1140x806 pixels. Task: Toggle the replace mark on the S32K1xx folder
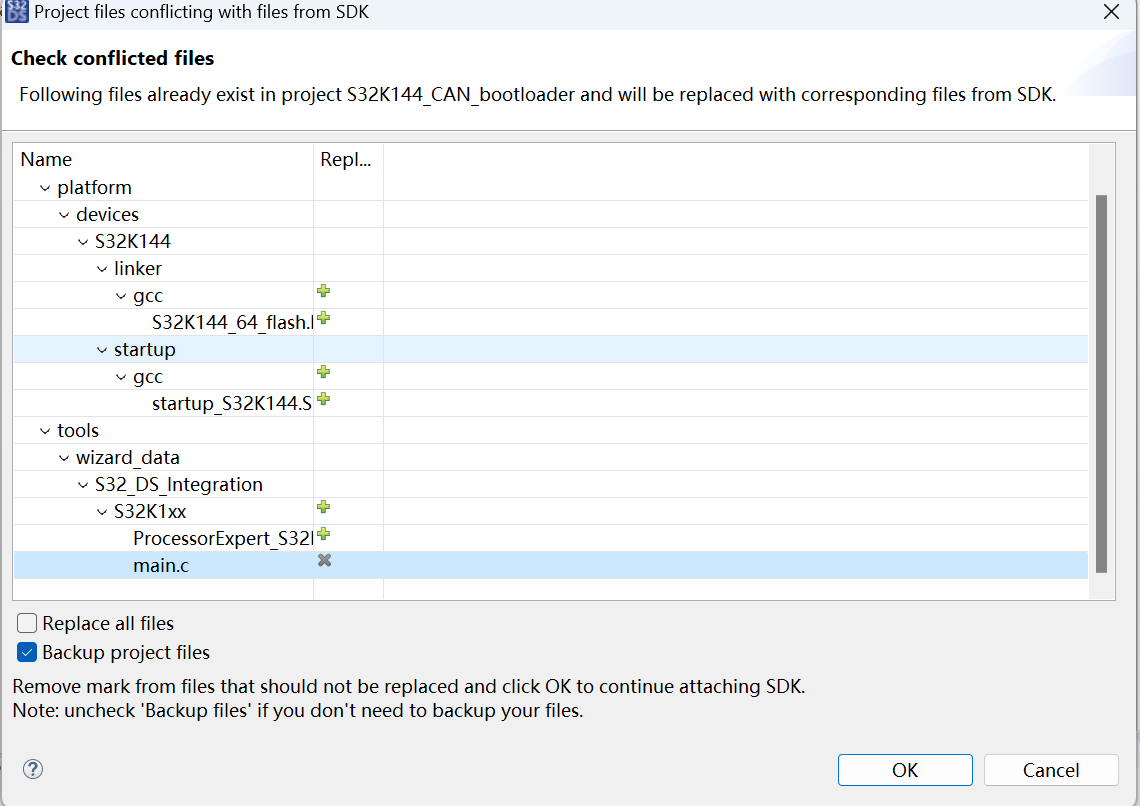pos(323,507)
